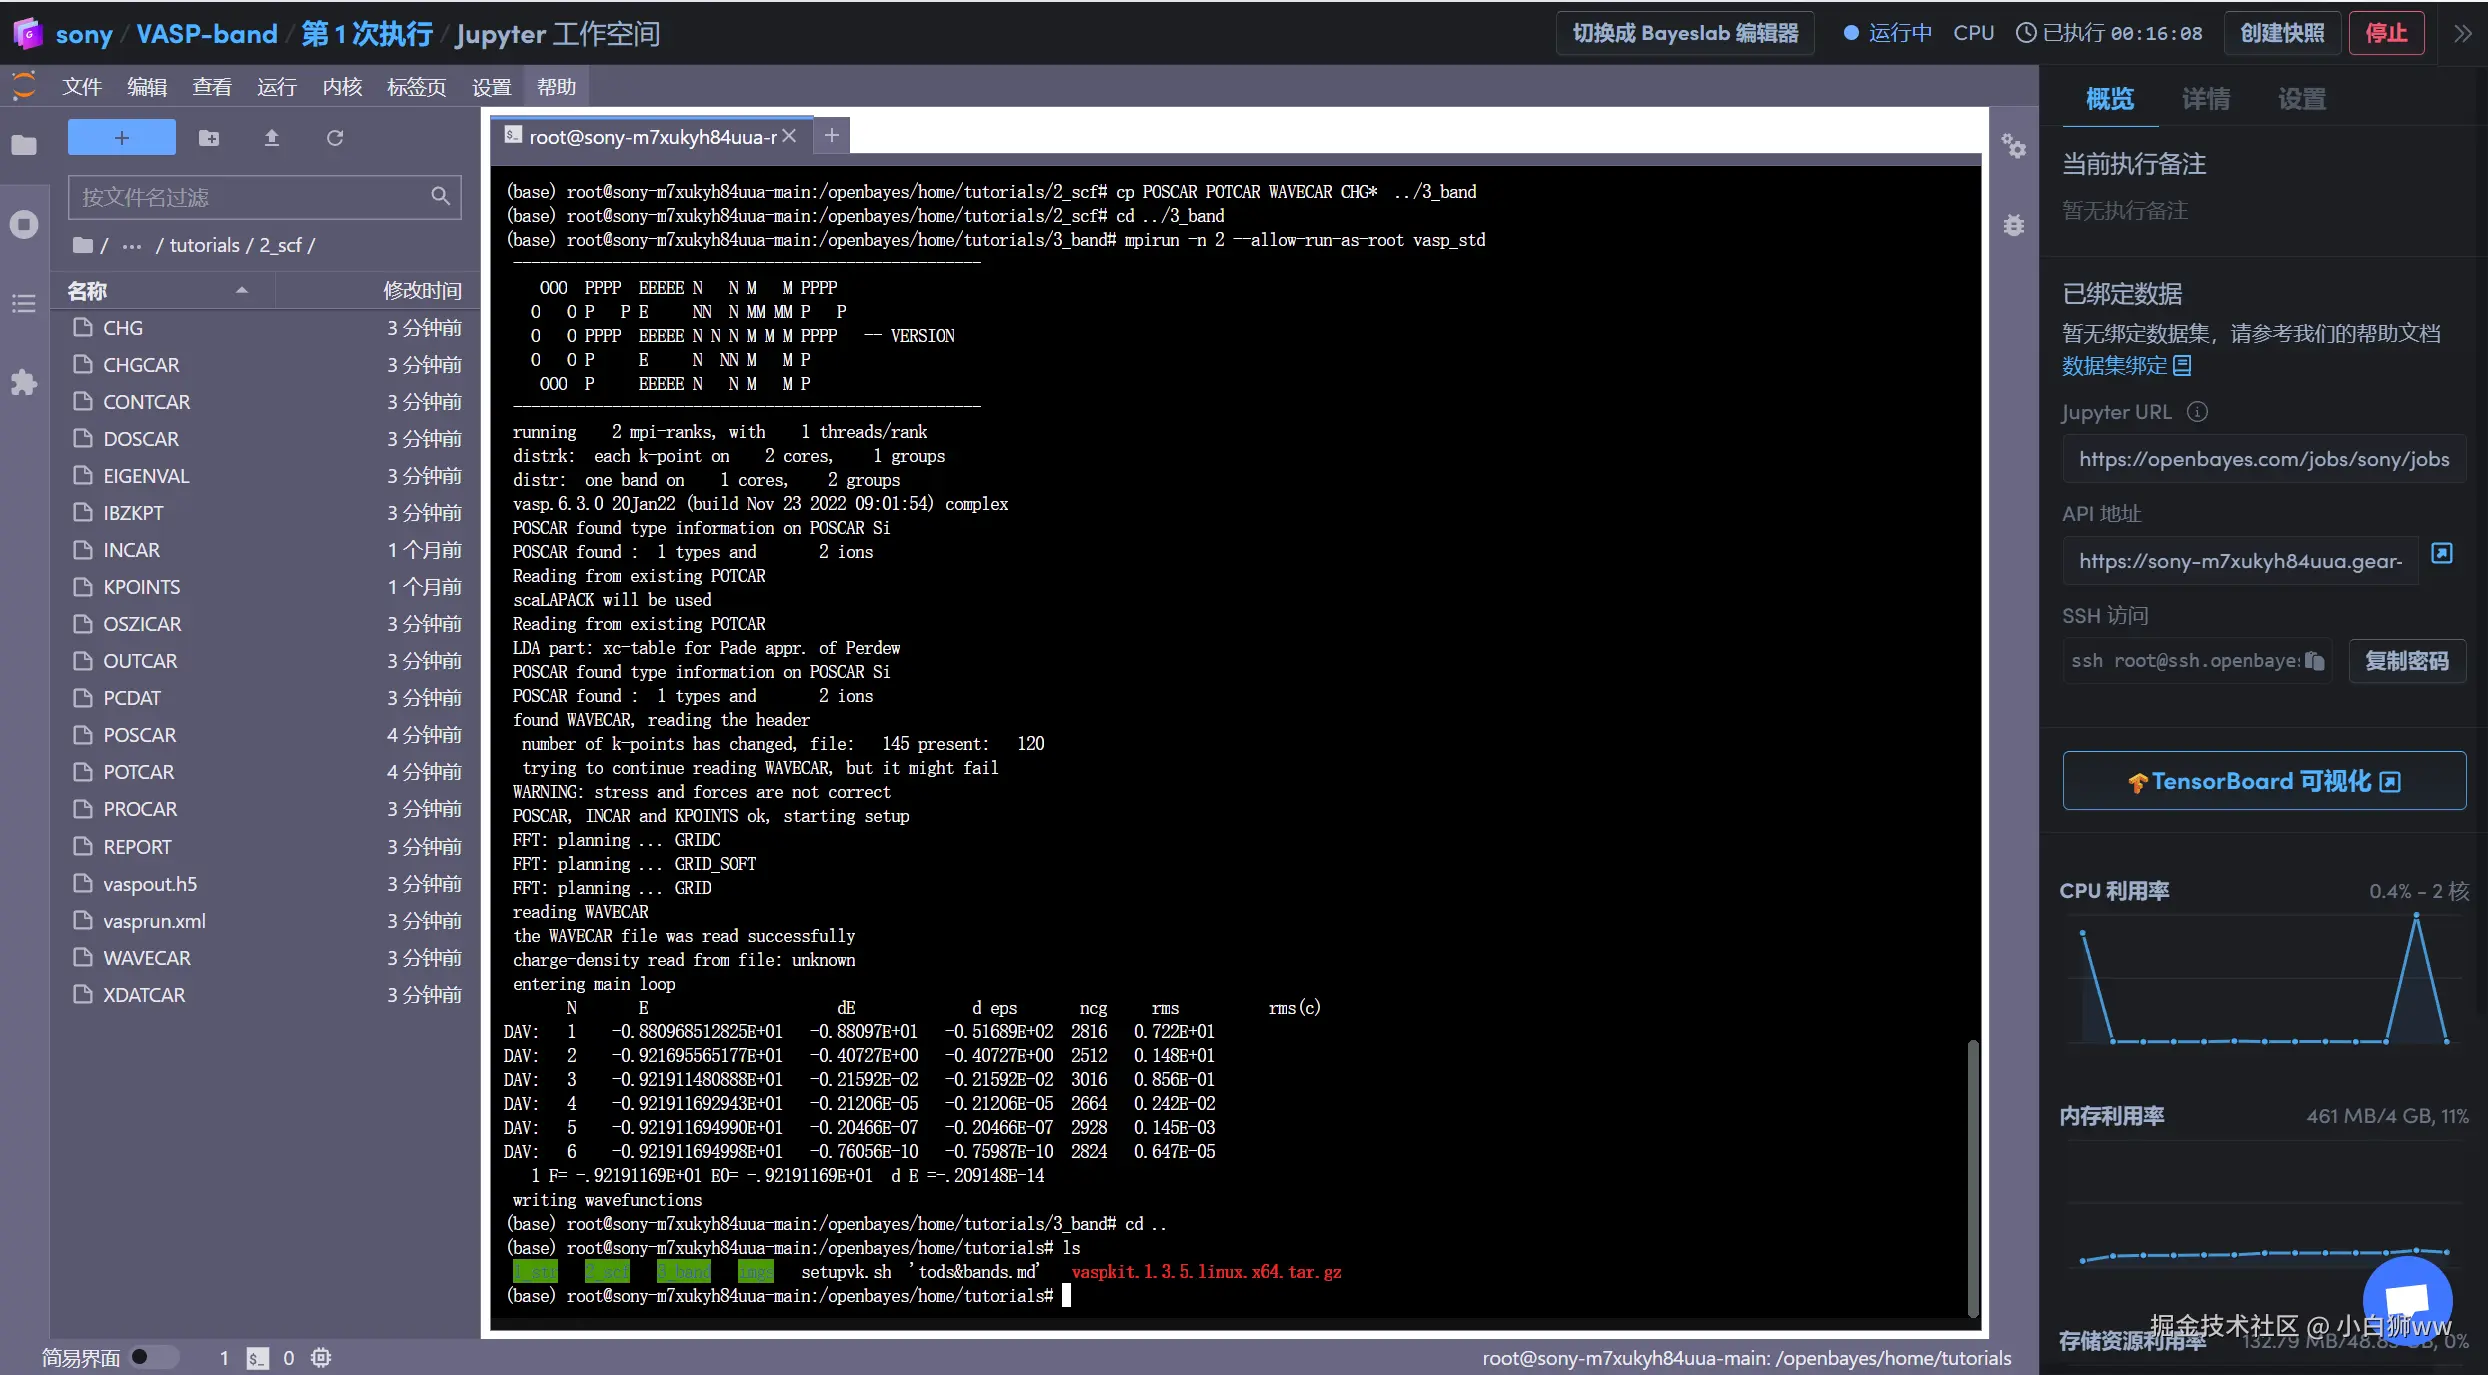Image resolution: width=2488 pixels, height=1375 pixels.
Task: Click the 创建快照 button
Action: coord(2281,33)
